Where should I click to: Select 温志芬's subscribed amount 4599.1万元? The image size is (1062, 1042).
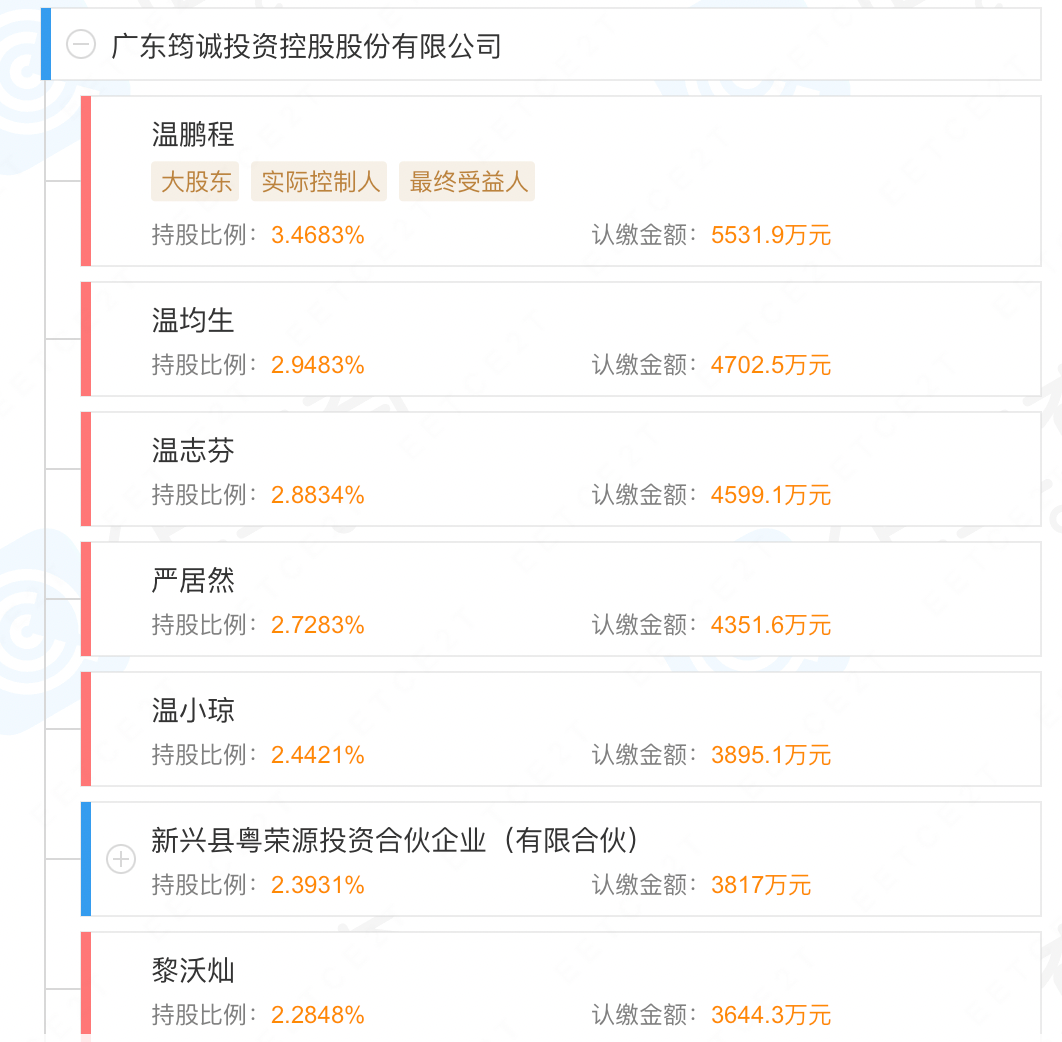pos(771,496)
